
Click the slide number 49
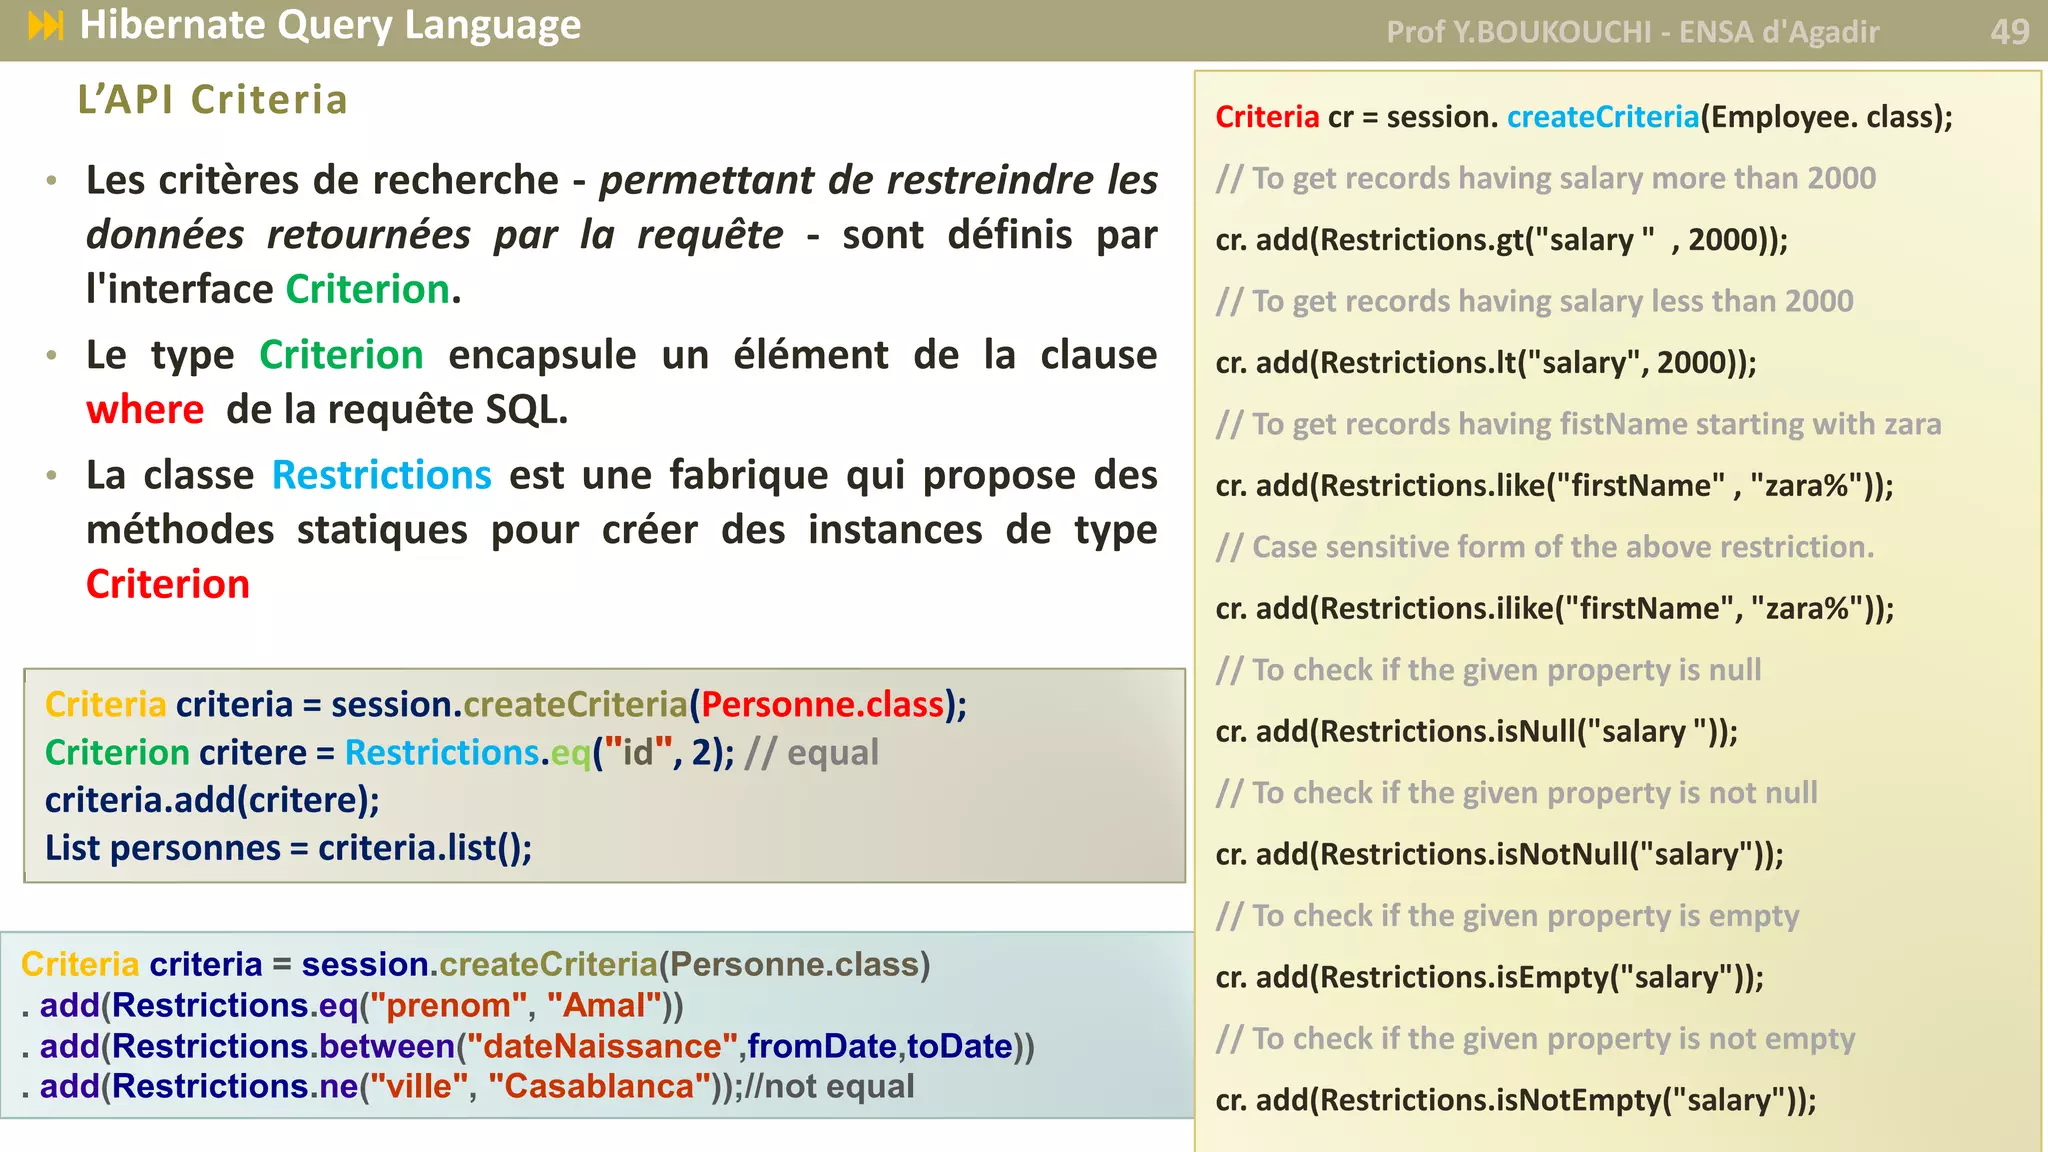[2009, 32]
